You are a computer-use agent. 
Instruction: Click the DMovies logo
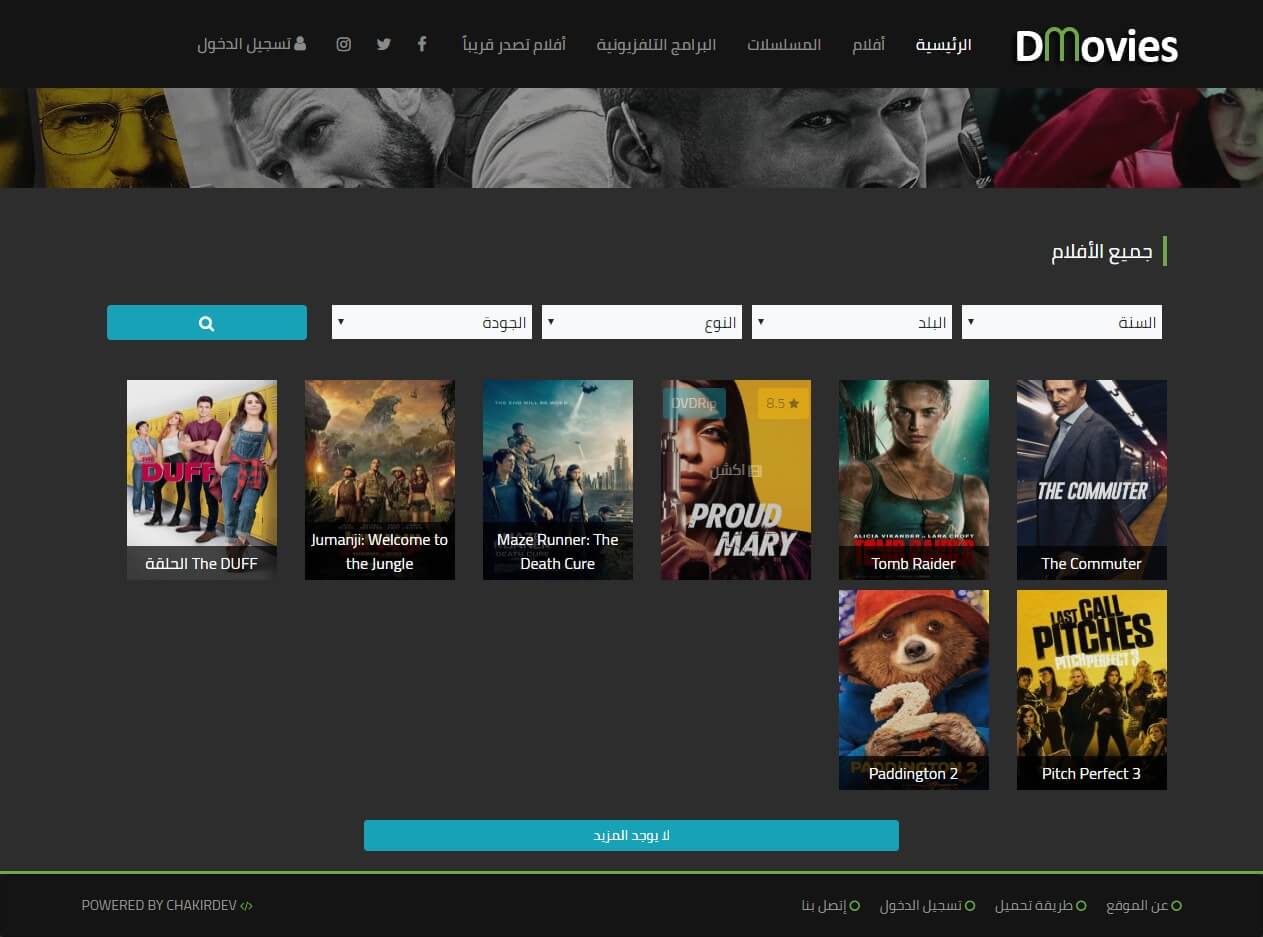1096,46
